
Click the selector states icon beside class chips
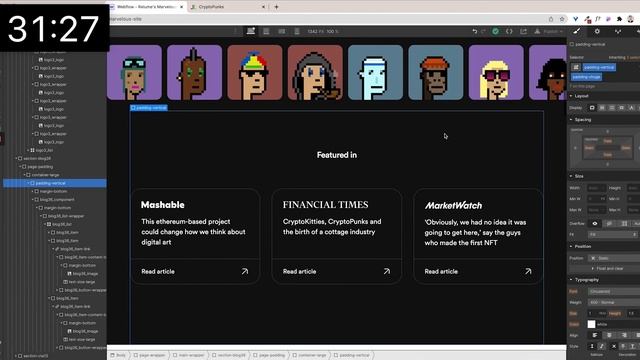[576, 67]
